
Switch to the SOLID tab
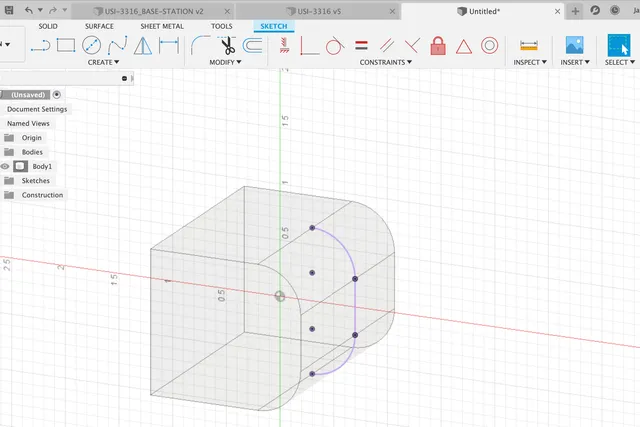tap(48, 26)
